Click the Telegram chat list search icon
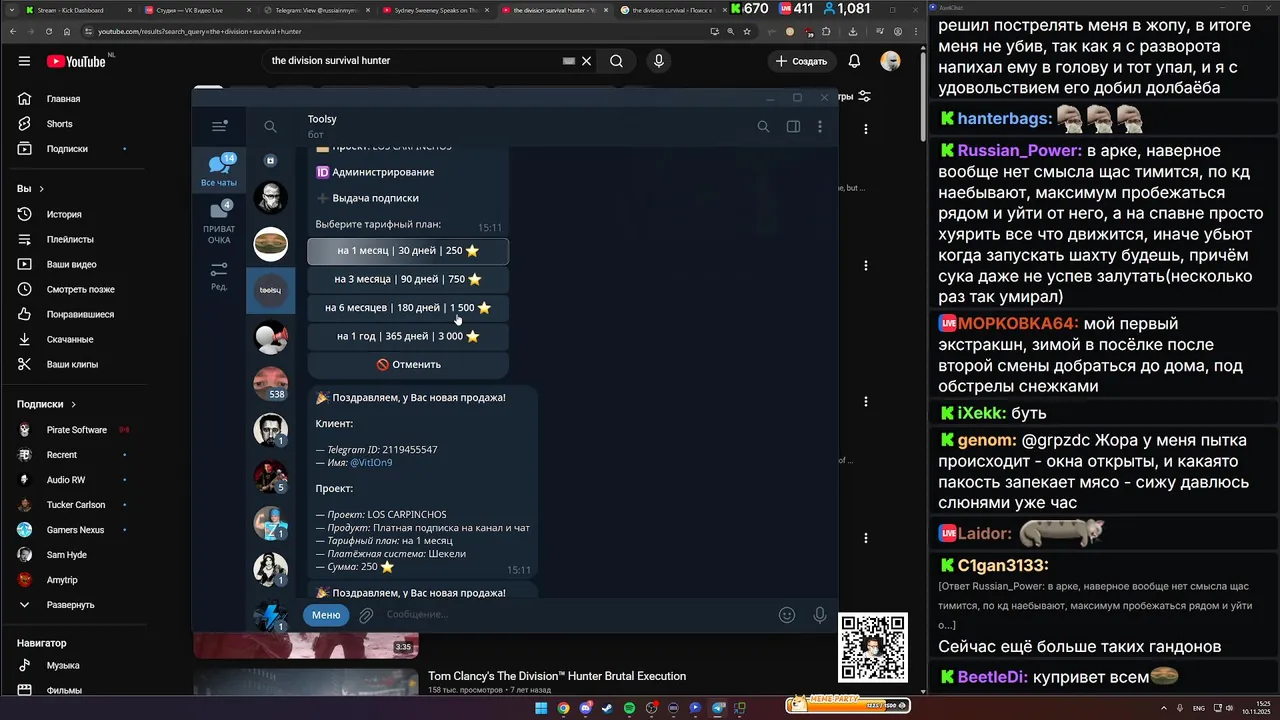This screenshot has width=1280, height=720. [x=270, y=126]
